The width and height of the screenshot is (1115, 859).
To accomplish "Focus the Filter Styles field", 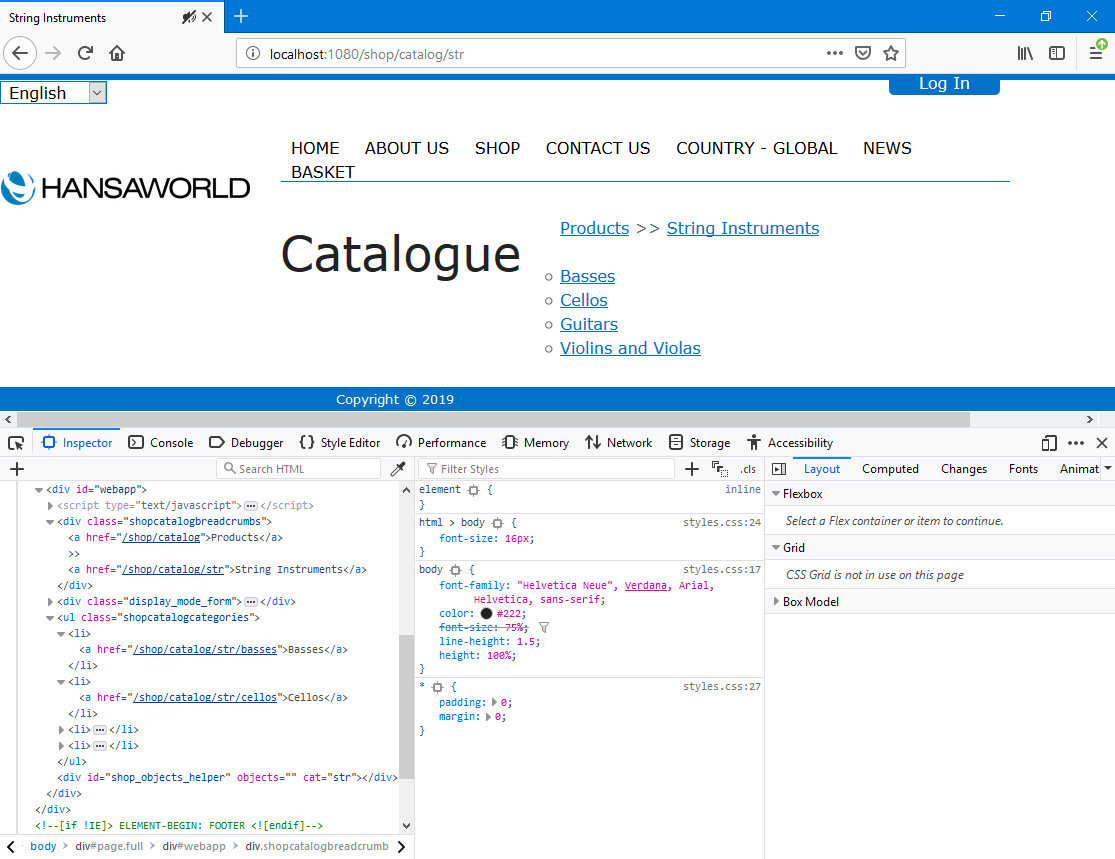I will (x=546, y=469).
